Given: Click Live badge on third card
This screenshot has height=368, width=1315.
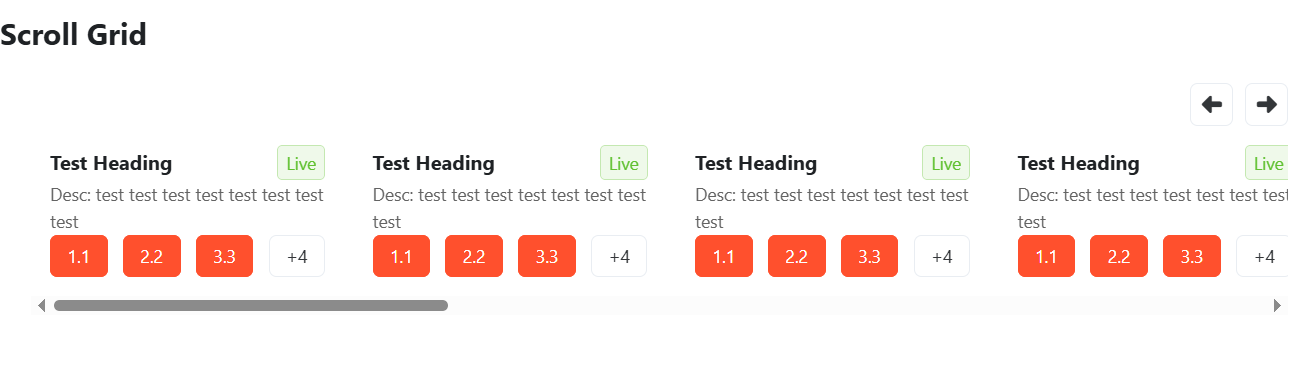Looking at the screenshot, I should click(946, 163).
